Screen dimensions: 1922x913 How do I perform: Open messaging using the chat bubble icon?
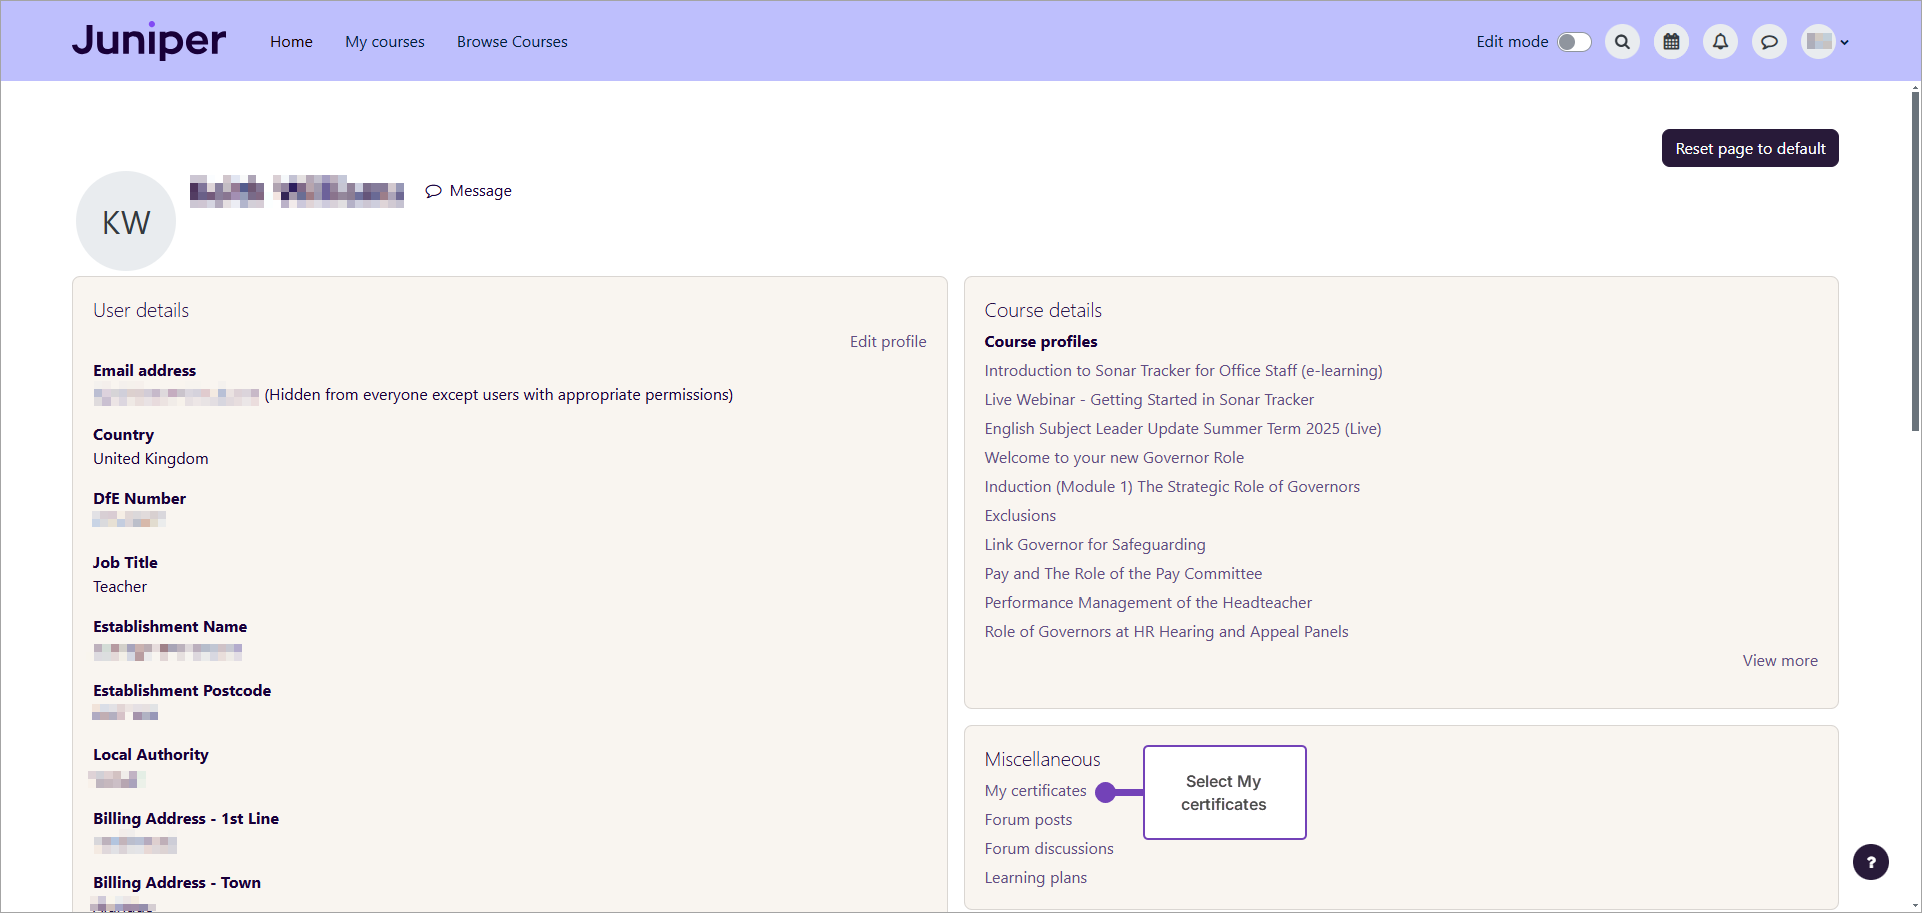click(1769, 41)
